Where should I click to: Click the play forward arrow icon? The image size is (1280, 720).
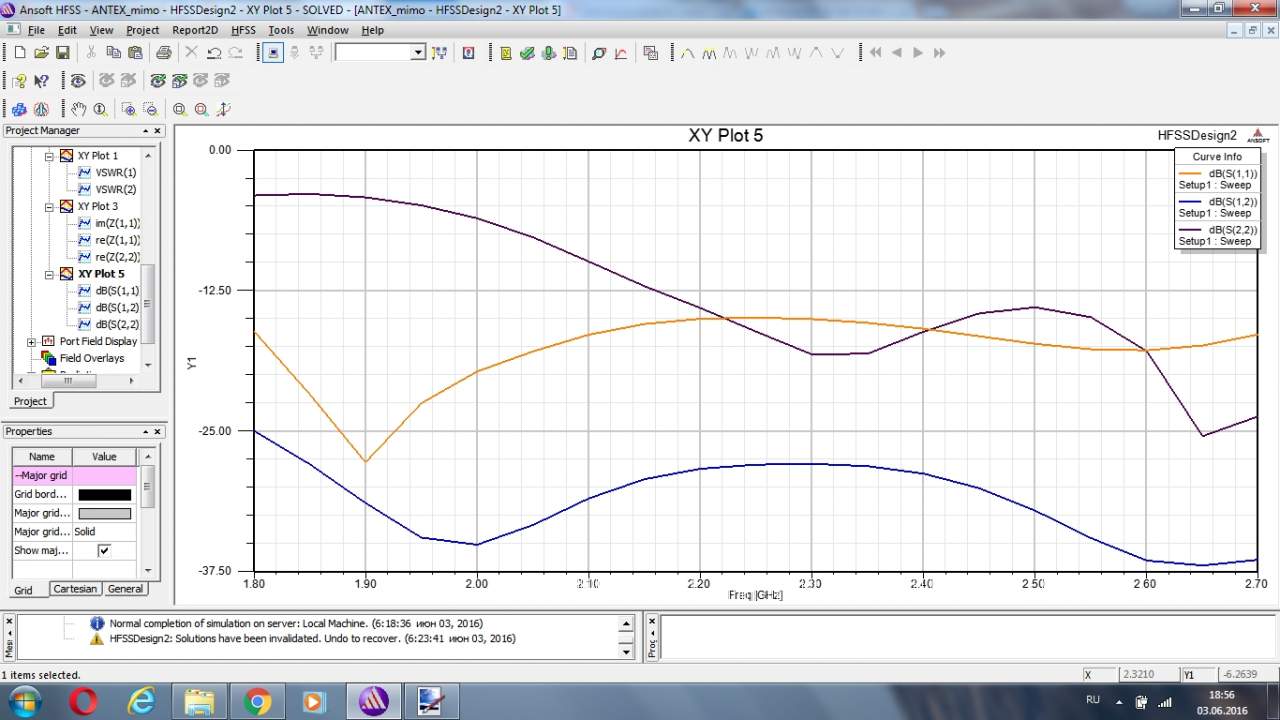[917, 53]
